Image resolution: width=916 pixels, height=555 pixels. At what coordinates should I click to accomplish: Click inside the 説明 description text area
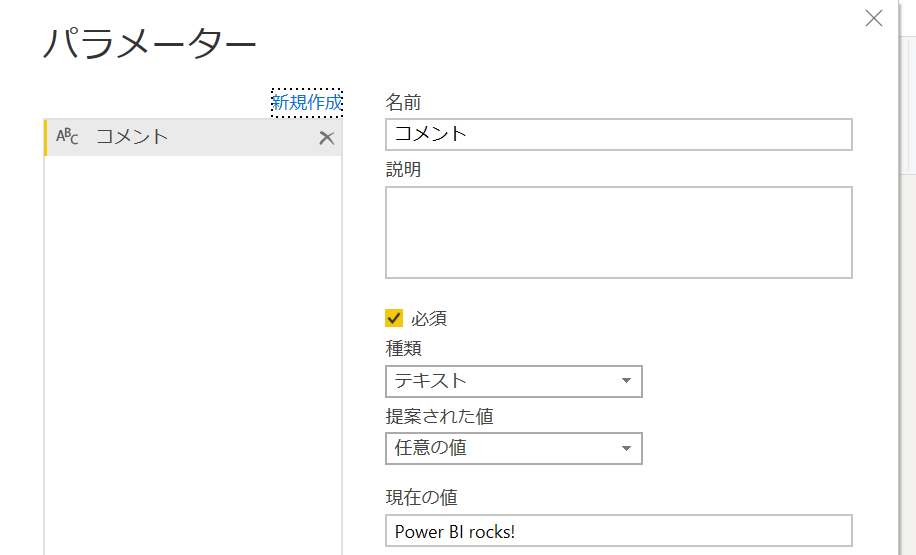pyautogui.click(x=619, y=233)
